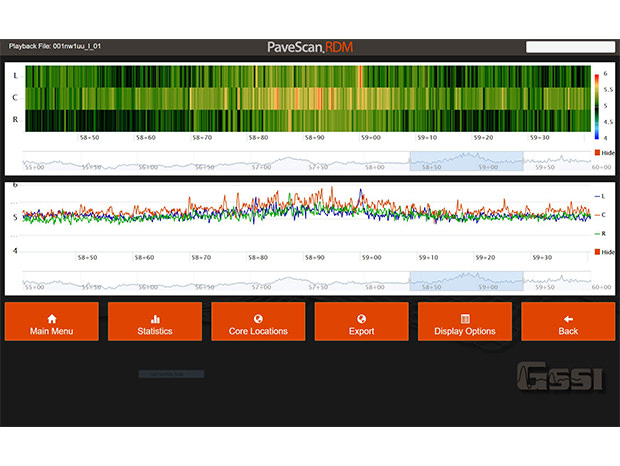Open Core Locations button label
Screen dimensions: 620x466
[x=258, y=331]
